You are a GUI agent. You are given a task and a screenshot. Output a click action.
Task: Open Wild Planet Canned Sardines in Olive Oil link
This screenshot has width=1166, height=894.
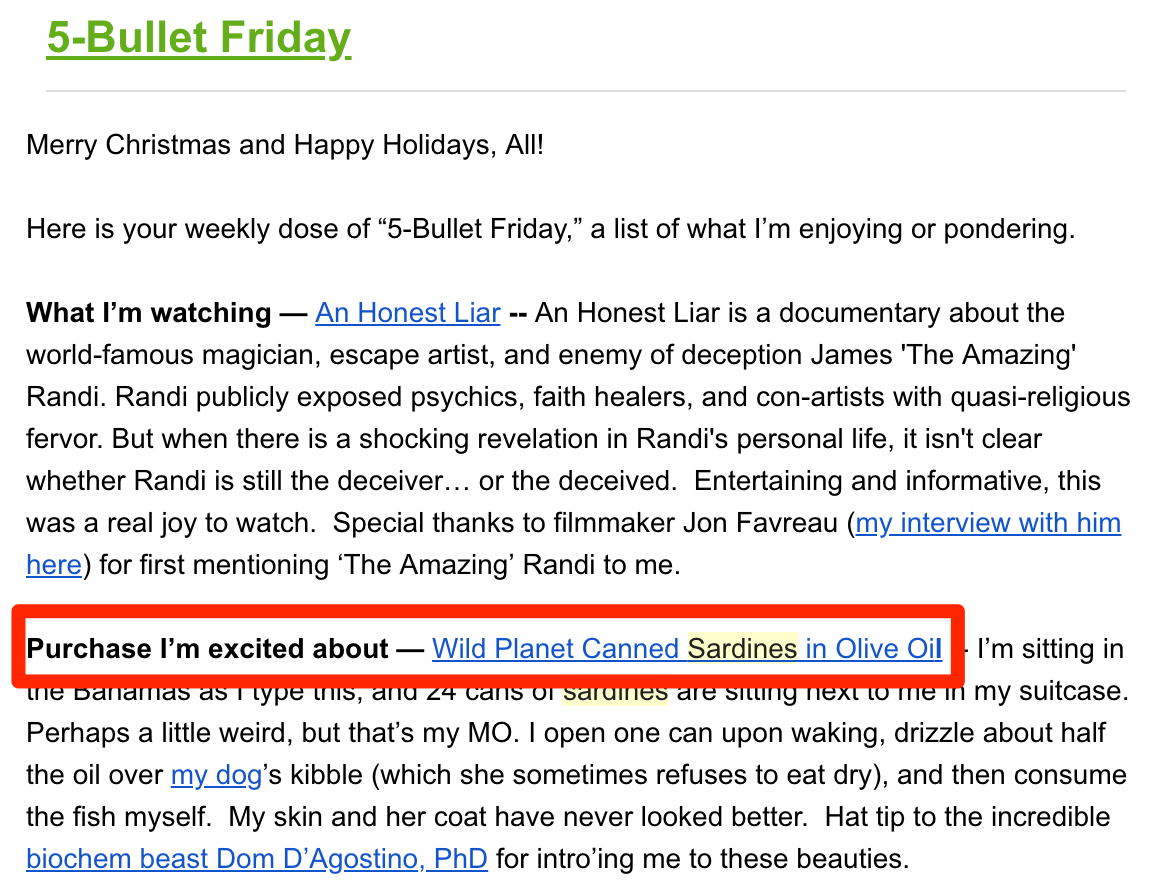(x=687, y=649)
